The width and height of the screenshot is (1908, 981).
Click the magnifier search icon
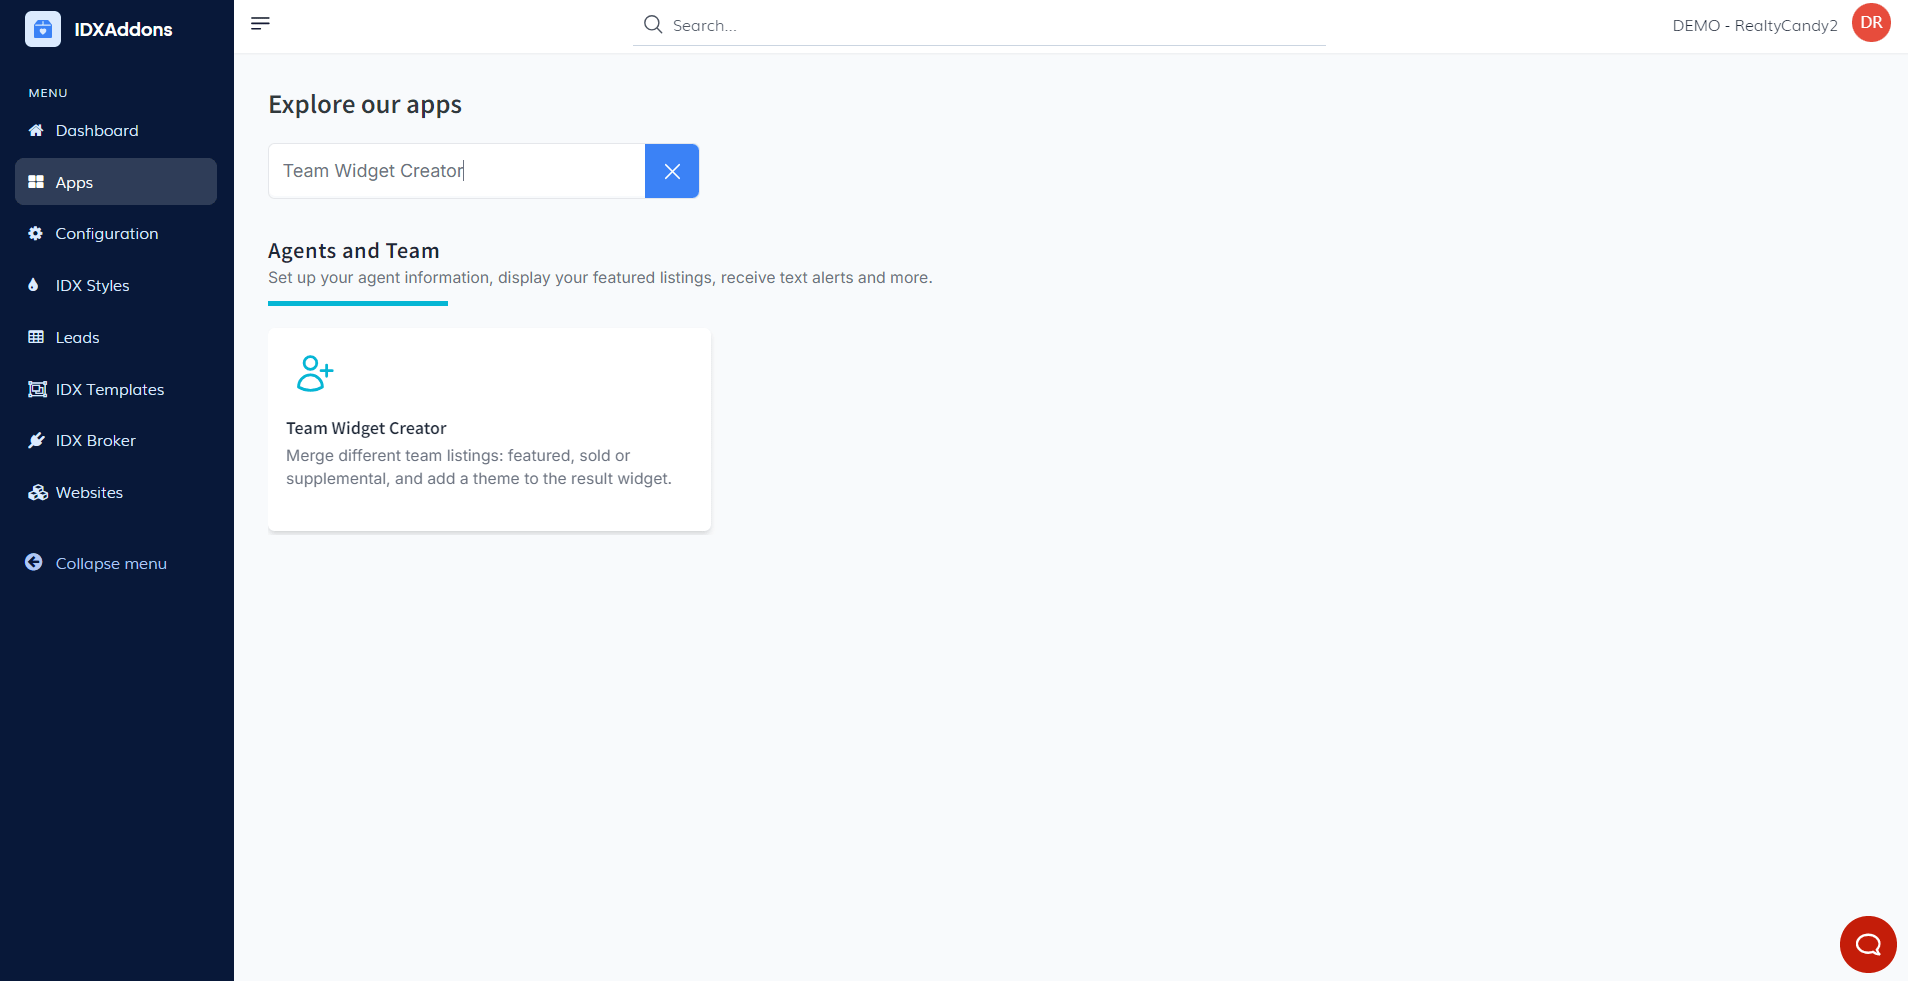653,25
